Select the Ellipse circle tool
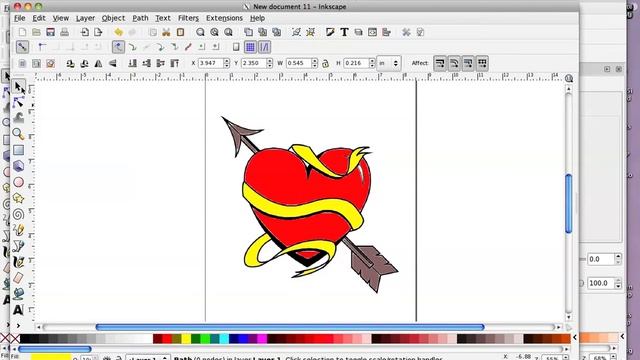The height and width of the screenshot is (360, 640). [18, 182]
